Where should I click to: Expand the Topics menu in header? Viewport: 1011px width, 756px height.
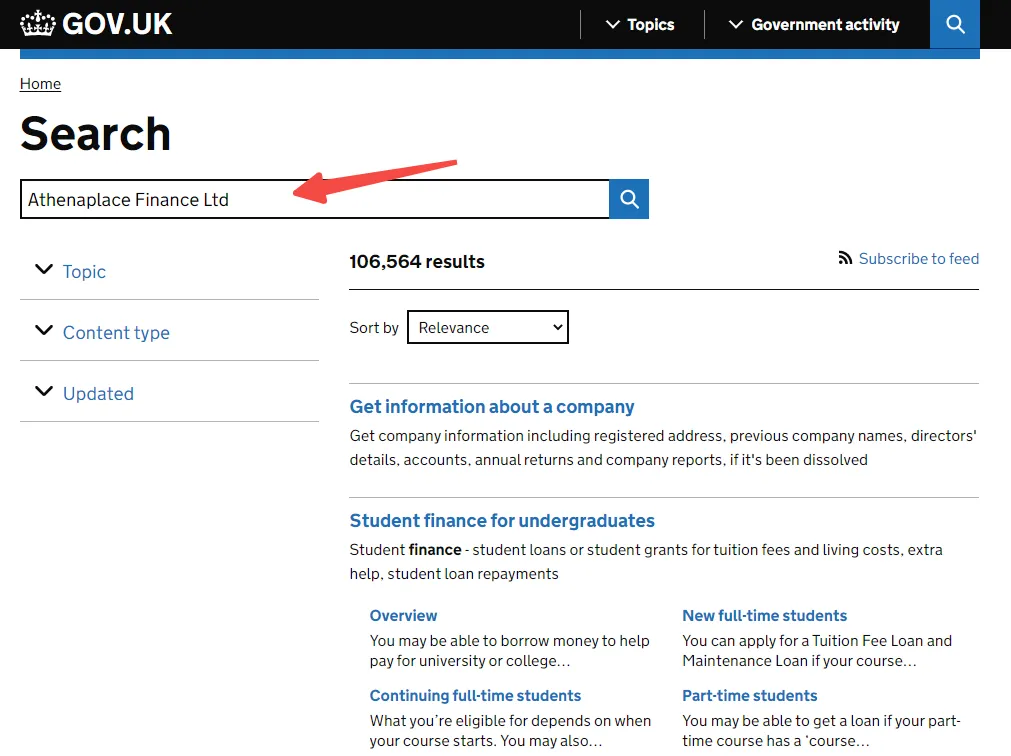640,24
